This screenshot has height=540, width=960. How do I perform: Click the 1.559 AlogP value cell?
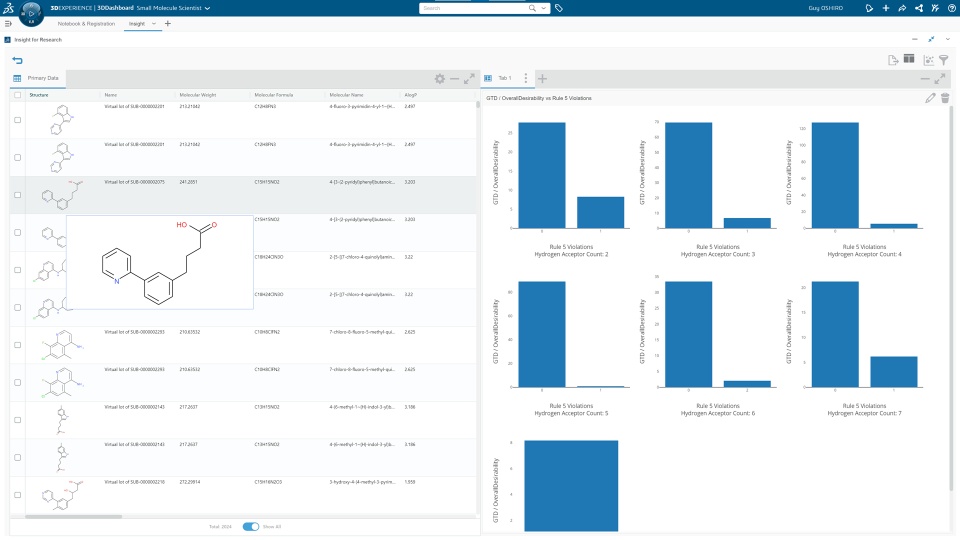410,482
